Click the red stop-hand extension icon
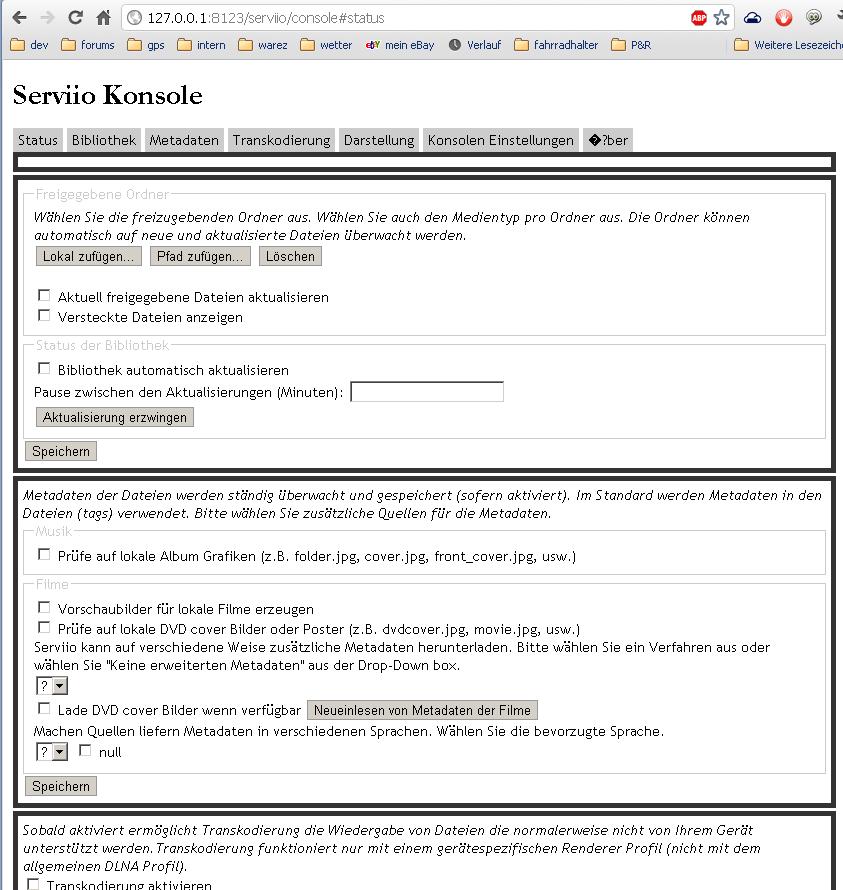This screenshot has width=843, height=890. point(784,18)
